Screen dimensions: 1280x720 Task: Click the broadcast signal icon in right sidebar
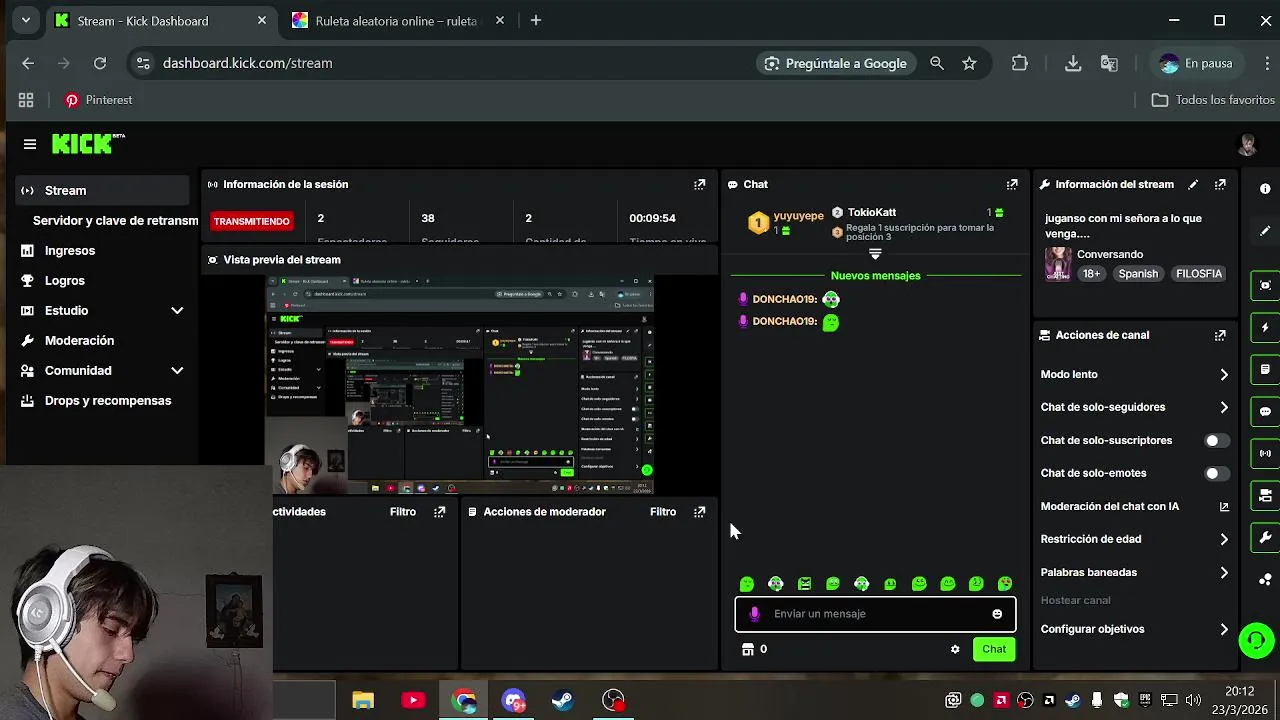[x=1265, y=453]
